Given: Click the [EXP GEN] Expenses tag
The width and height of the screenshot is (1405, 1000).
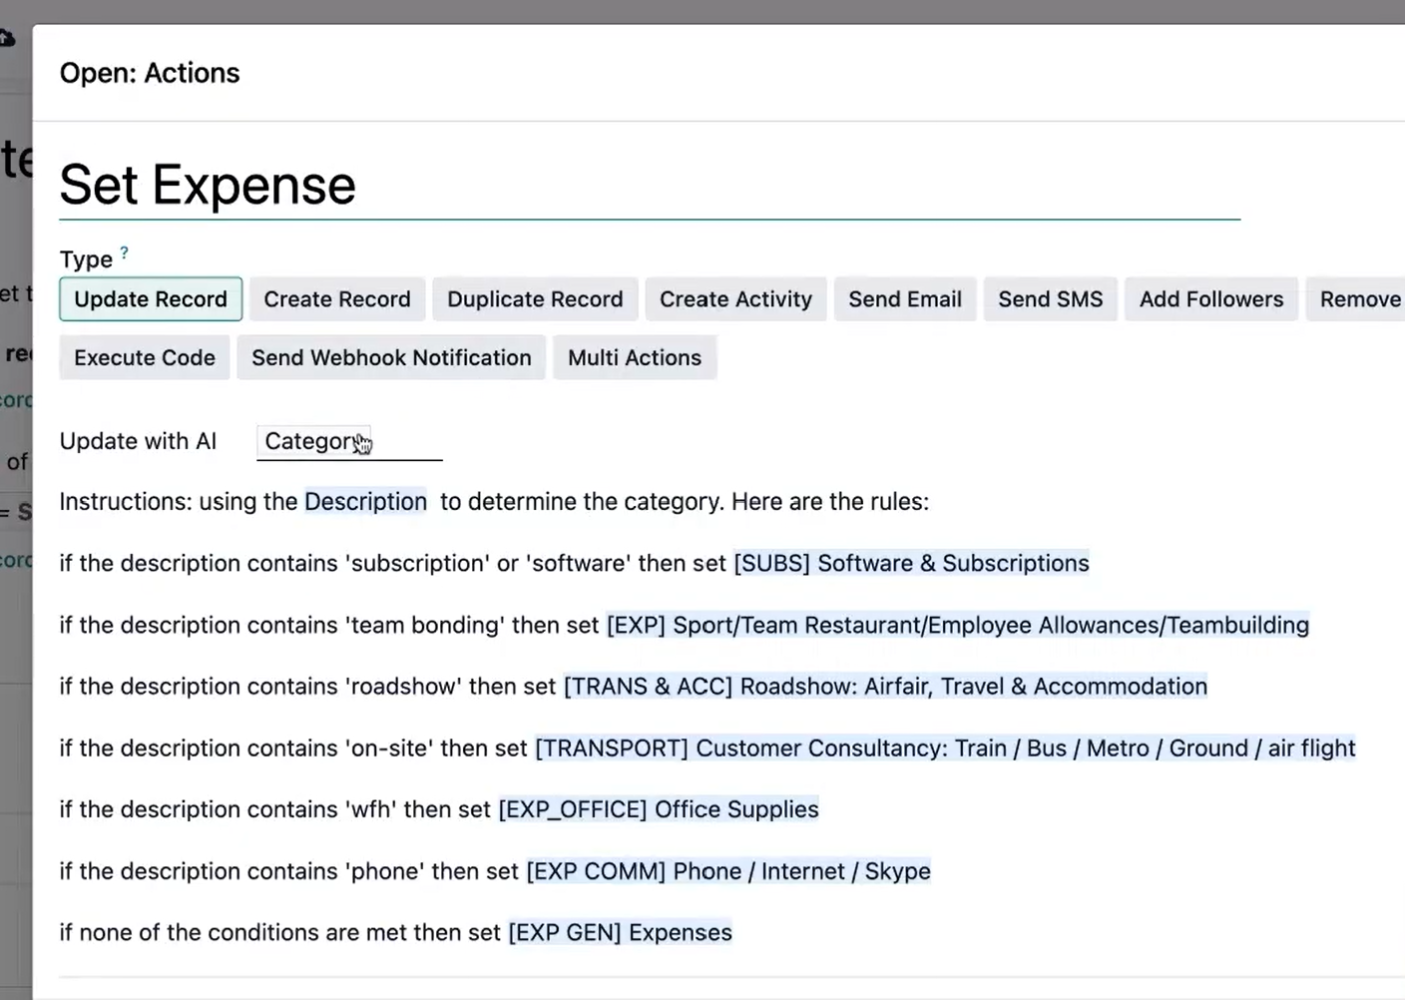Looking at the screenshot, I should point(620,933).
